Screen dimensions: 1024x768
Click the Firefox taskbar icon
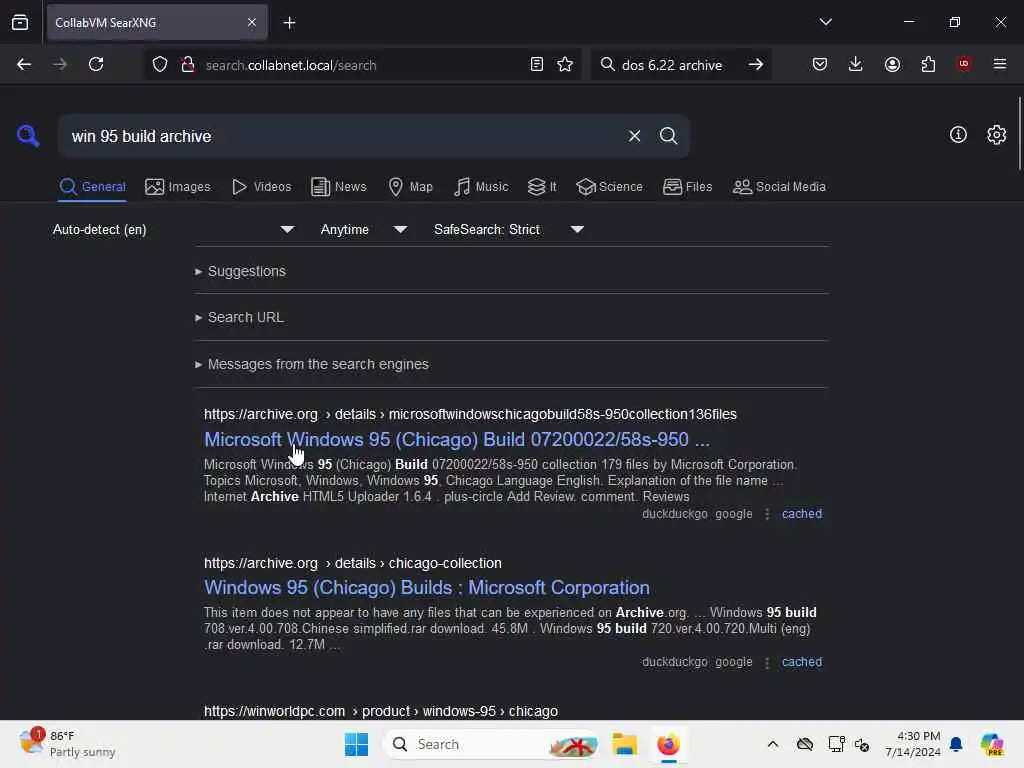tap(668, 744)
